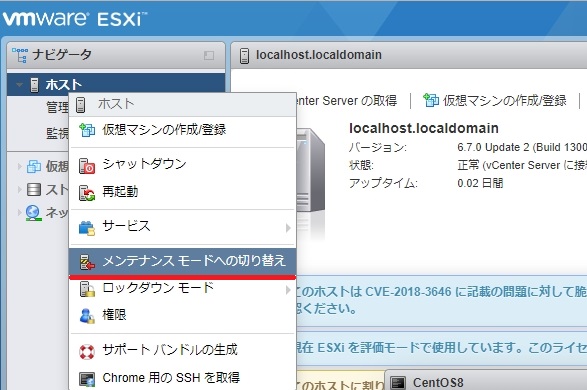Click the reboot icon in context menu
The height and width of the screenshot is (390, 587).
coord(87,193)
